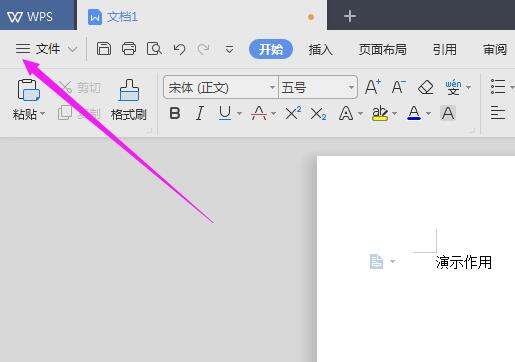The height and width of the screenshot is (362, 515).
Task: Toggle Underline formatting
Action: [x=225, y=113]
